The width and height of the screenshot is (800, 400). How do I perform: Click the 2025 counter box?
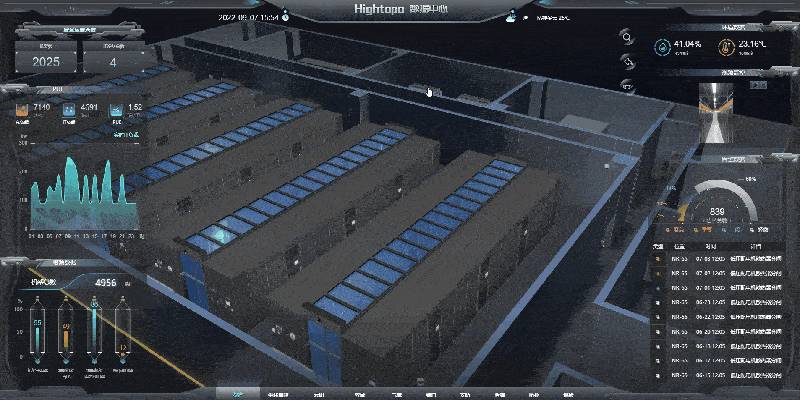46,61
